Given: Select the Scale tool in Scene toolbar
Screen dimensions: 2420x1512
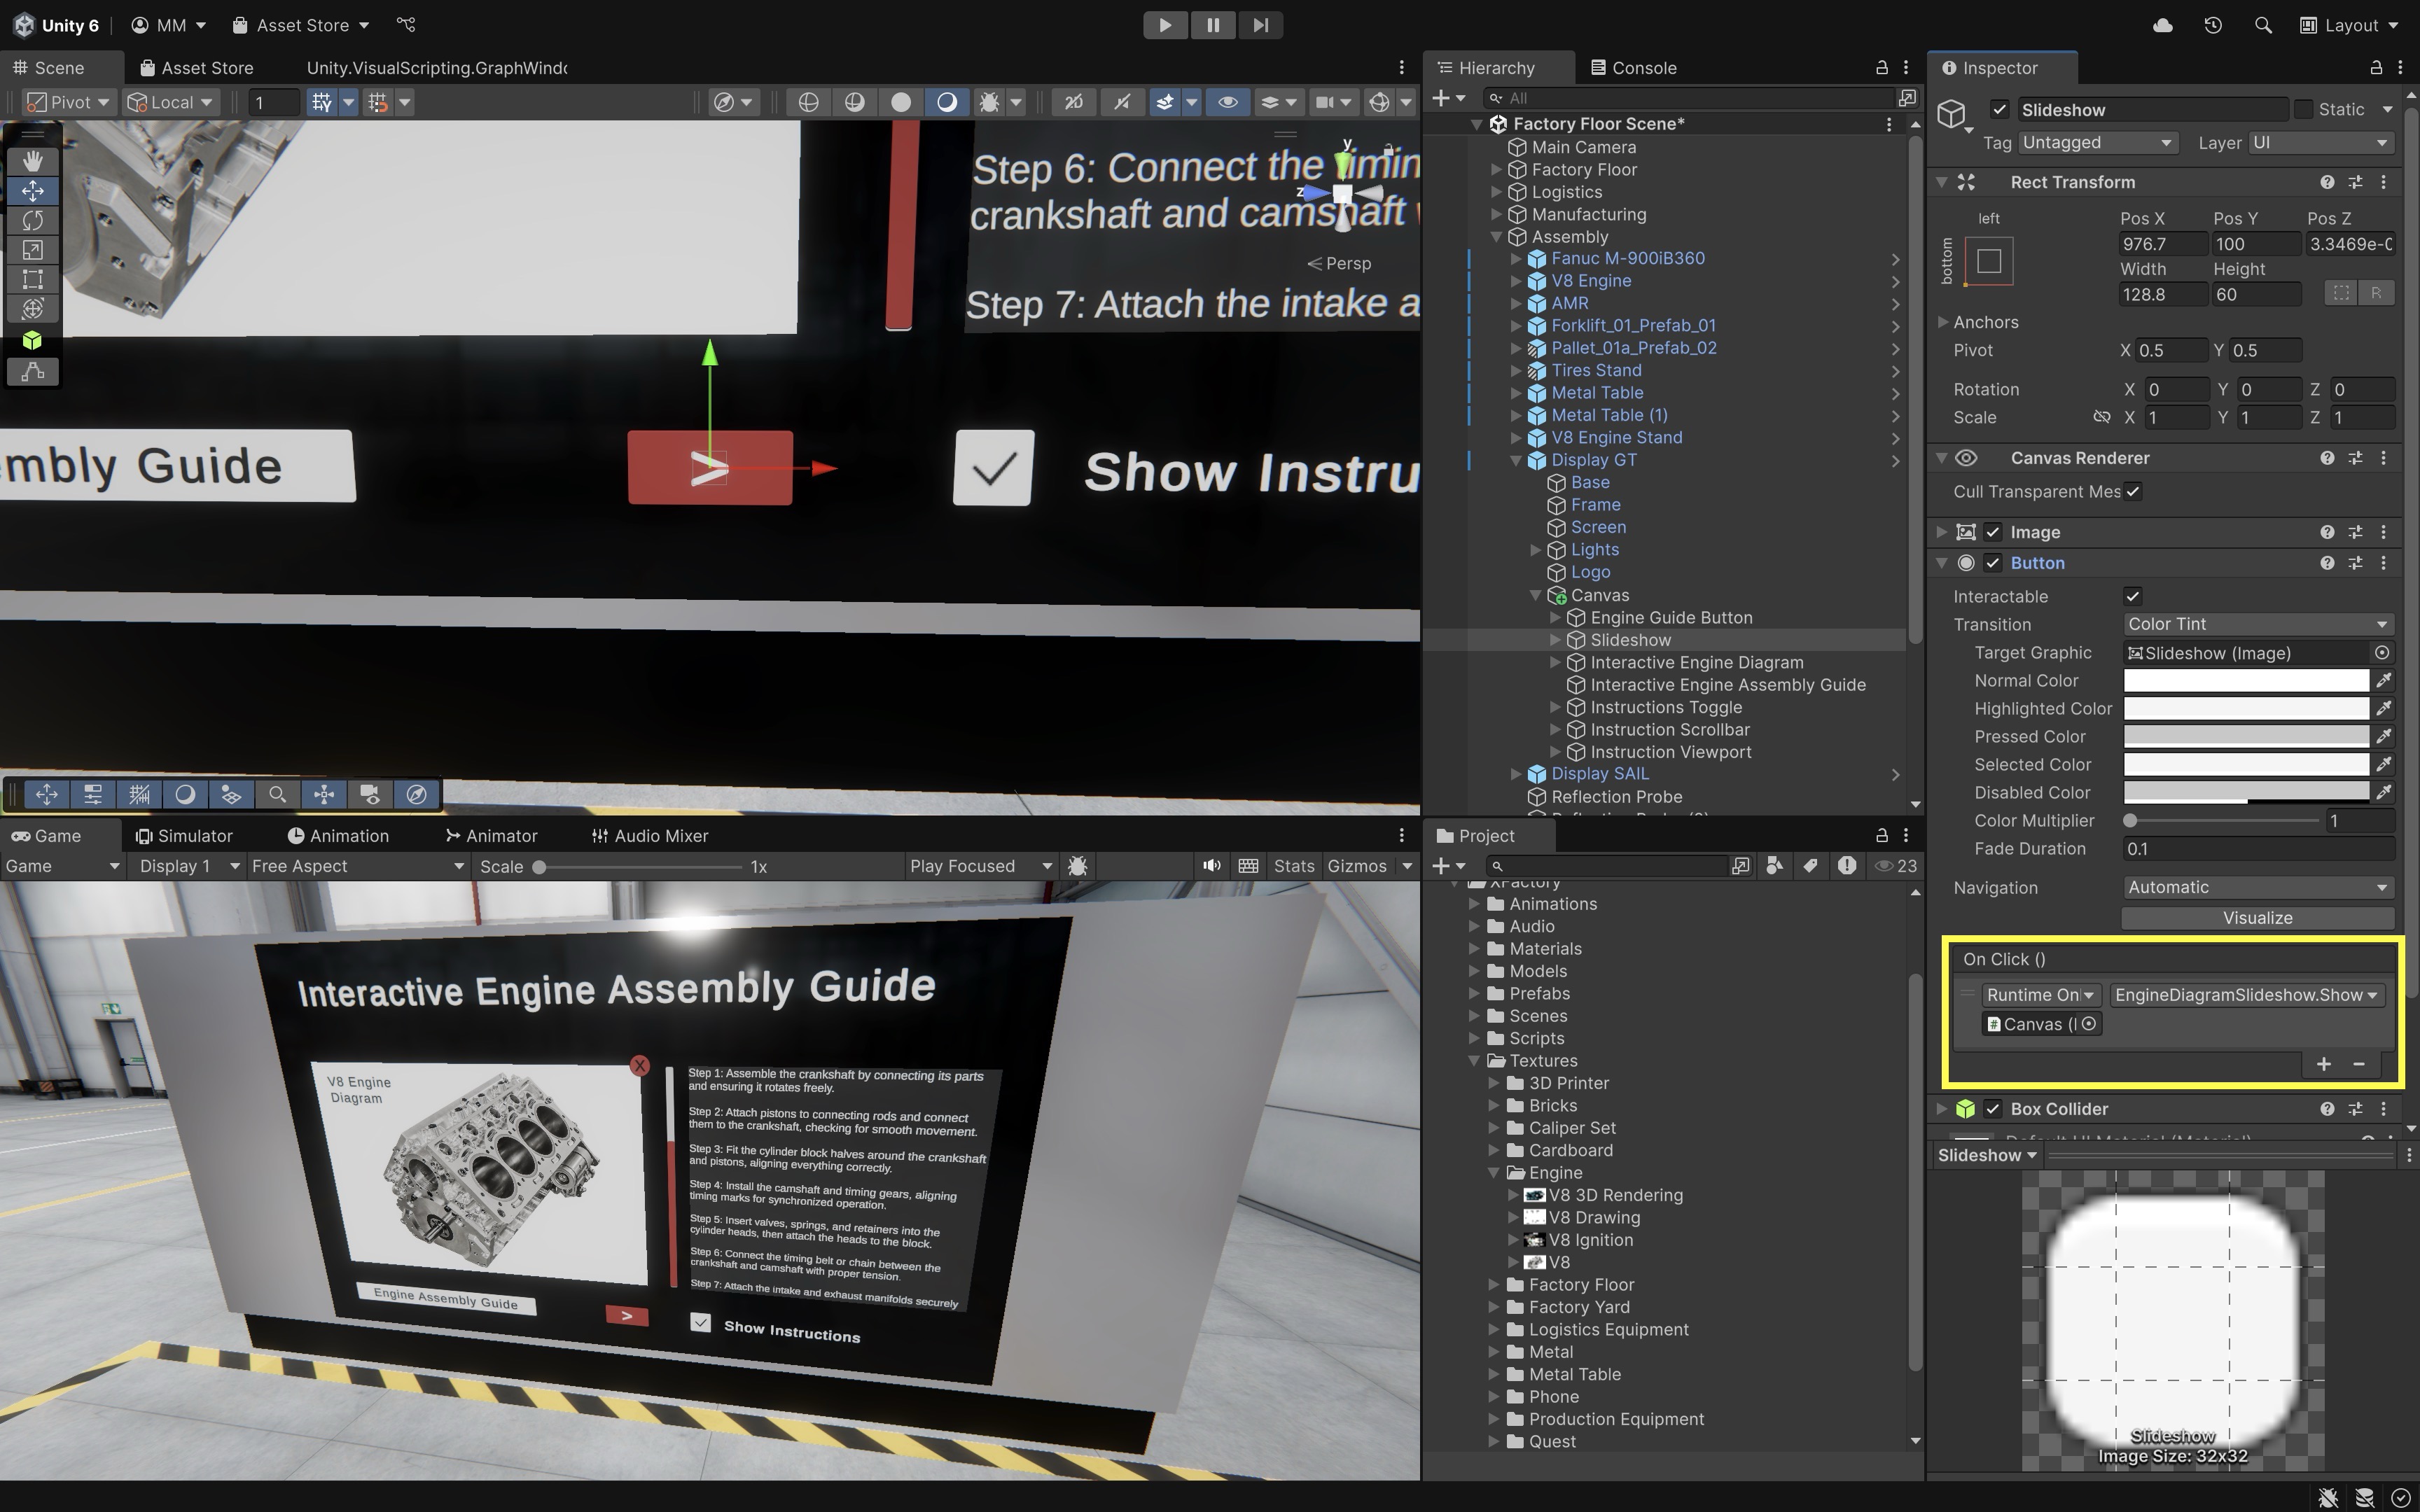Looking at the screenshot, I should [x=32, y=250].
